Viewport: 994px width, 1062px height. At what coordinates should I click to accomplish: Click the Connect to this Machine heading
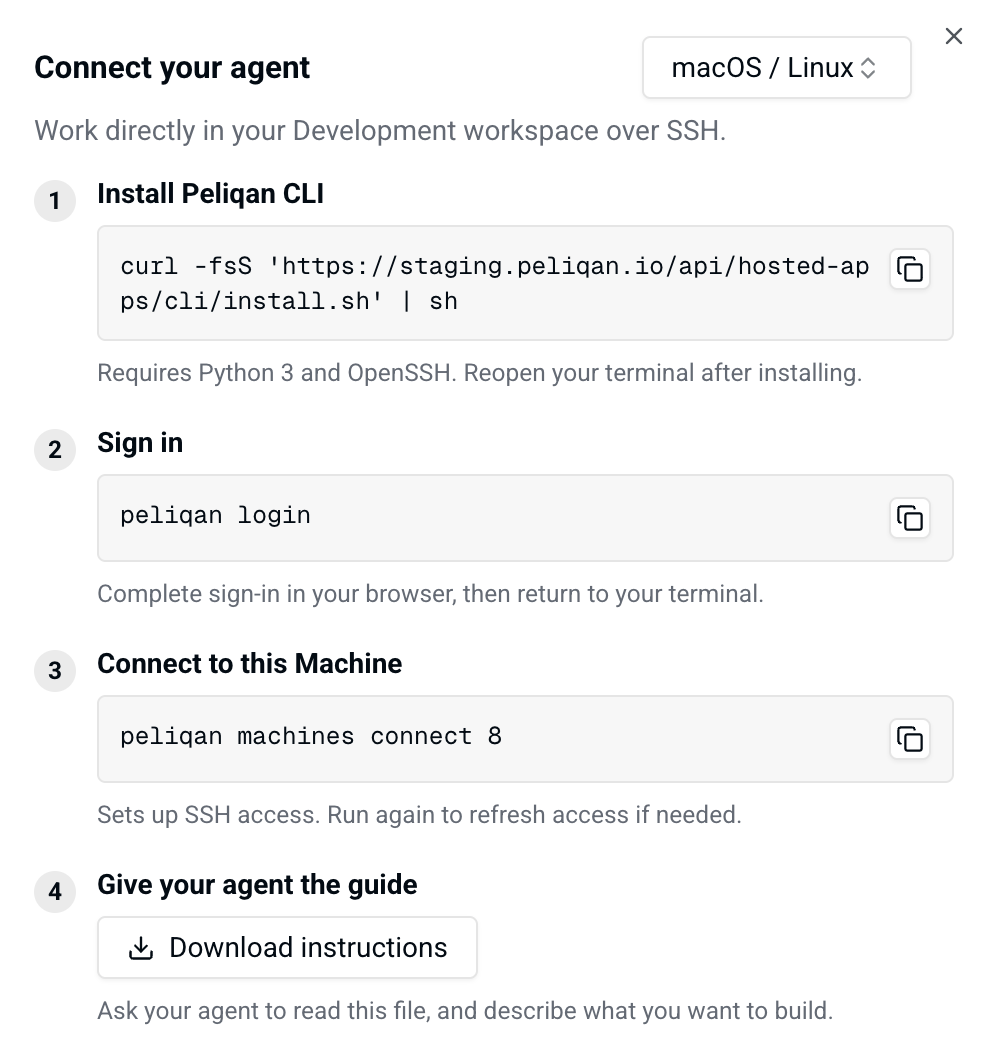250,664
